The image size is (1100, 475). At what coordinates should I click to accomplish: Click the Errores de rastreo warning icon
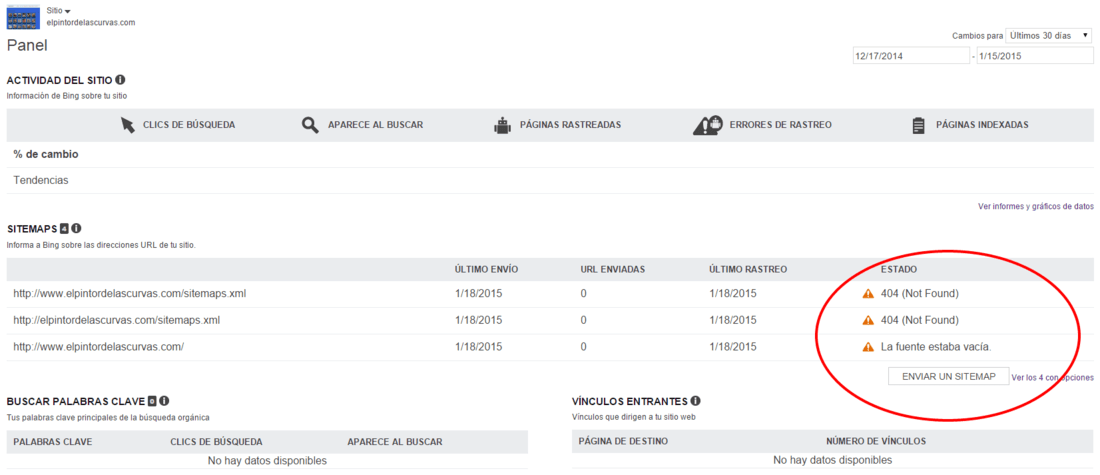(707, 125)
